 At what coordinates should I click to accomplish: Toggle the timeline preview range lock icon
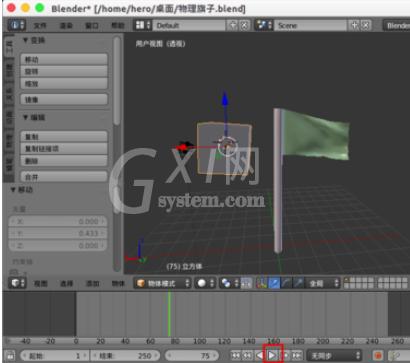pos(10,355)
